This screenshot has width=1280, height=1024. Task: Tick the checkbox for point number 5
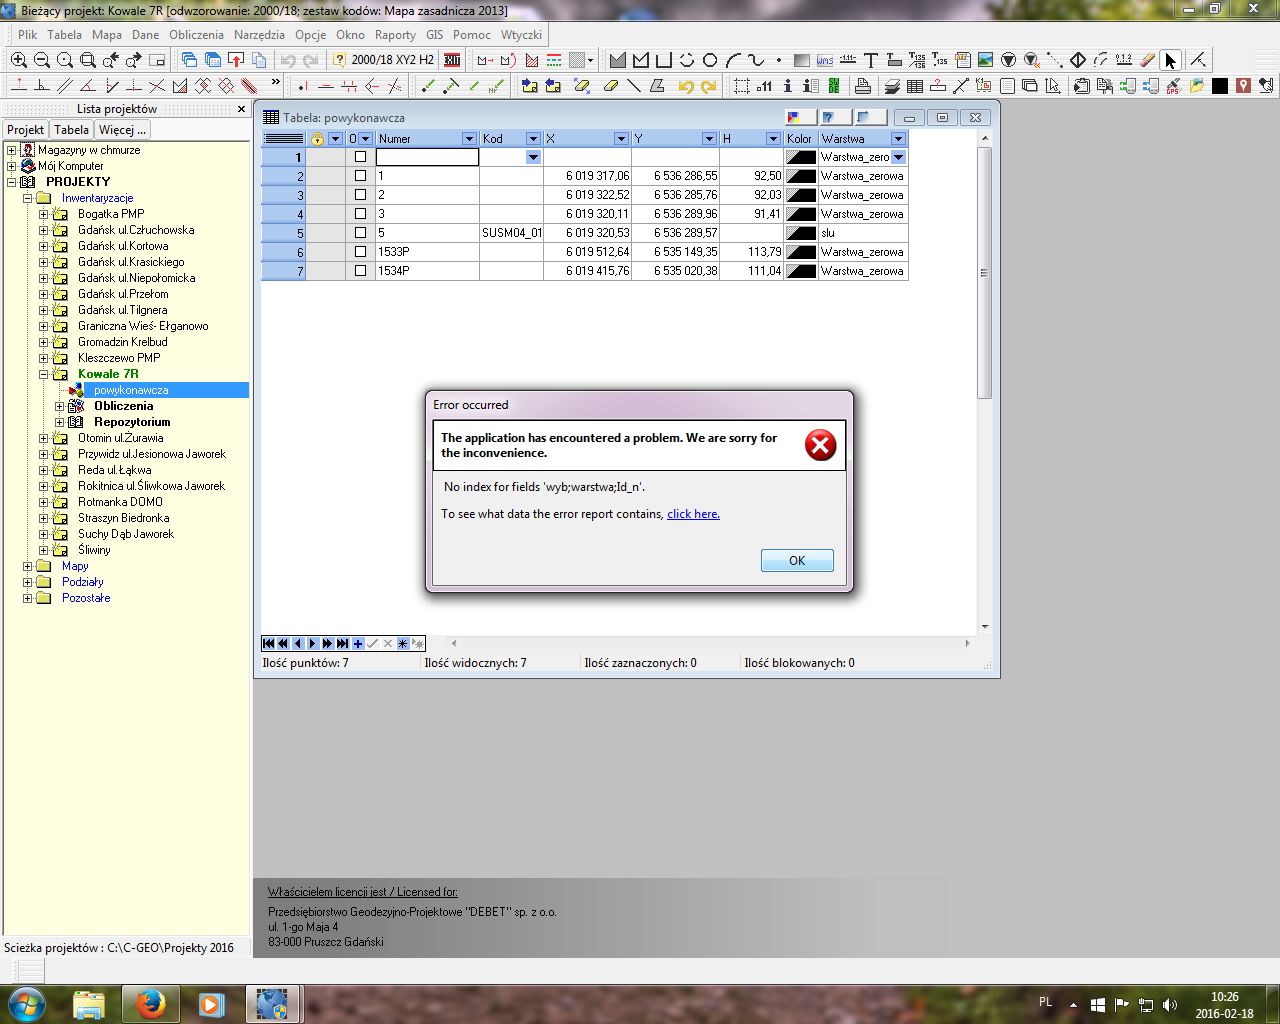tap(360, 233)
